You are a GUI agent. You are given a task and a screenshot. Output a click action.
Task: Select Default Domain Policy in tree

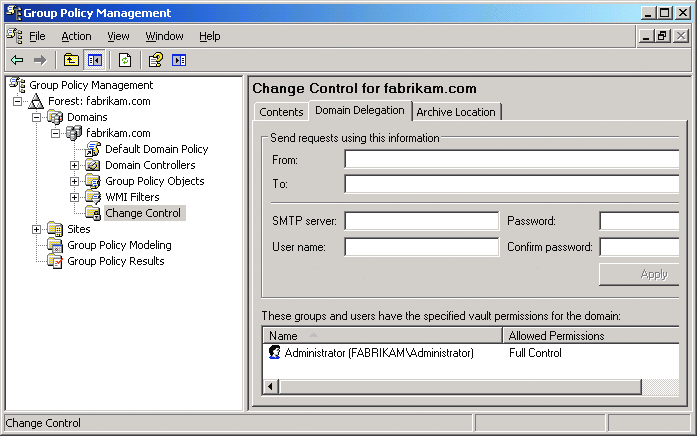[156, 149]
